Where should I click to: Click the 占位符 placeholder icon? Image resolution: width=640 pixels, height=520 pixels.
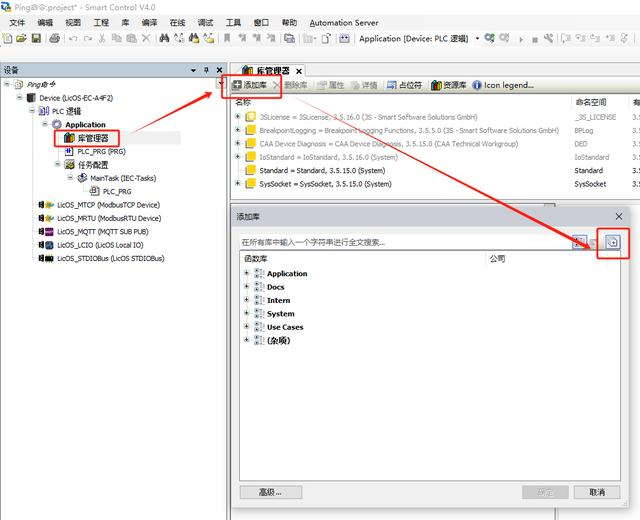click(x=378, y=86)
